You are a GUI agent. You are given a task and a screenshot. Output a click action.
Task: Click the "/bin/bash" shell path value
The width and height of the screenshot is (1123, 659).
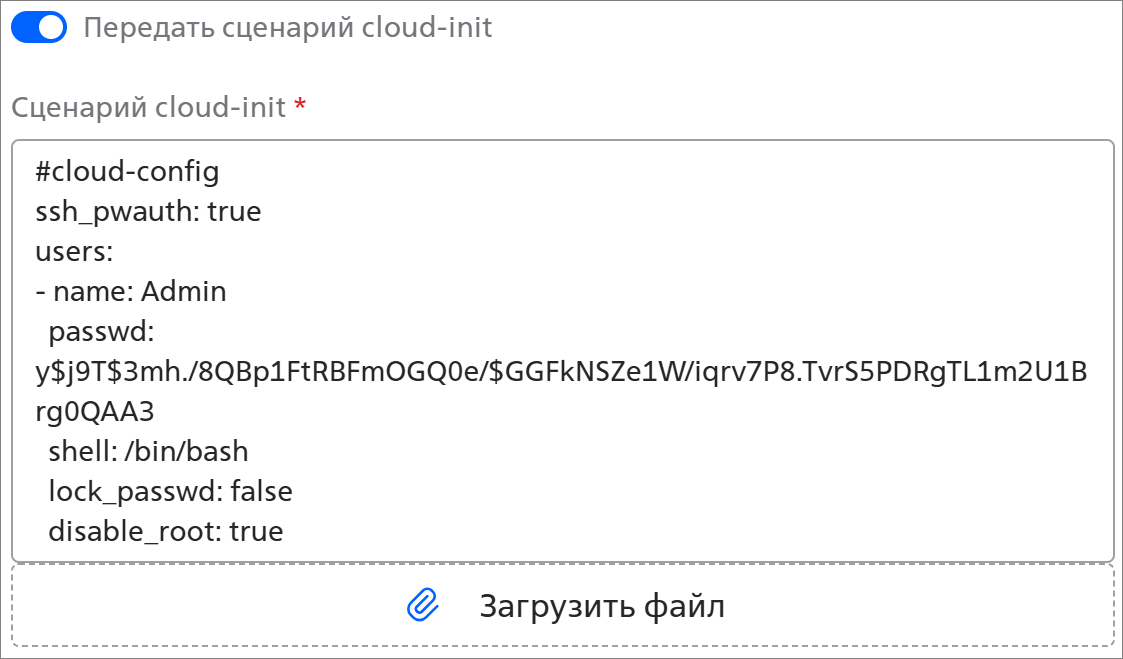pos(186,451)
